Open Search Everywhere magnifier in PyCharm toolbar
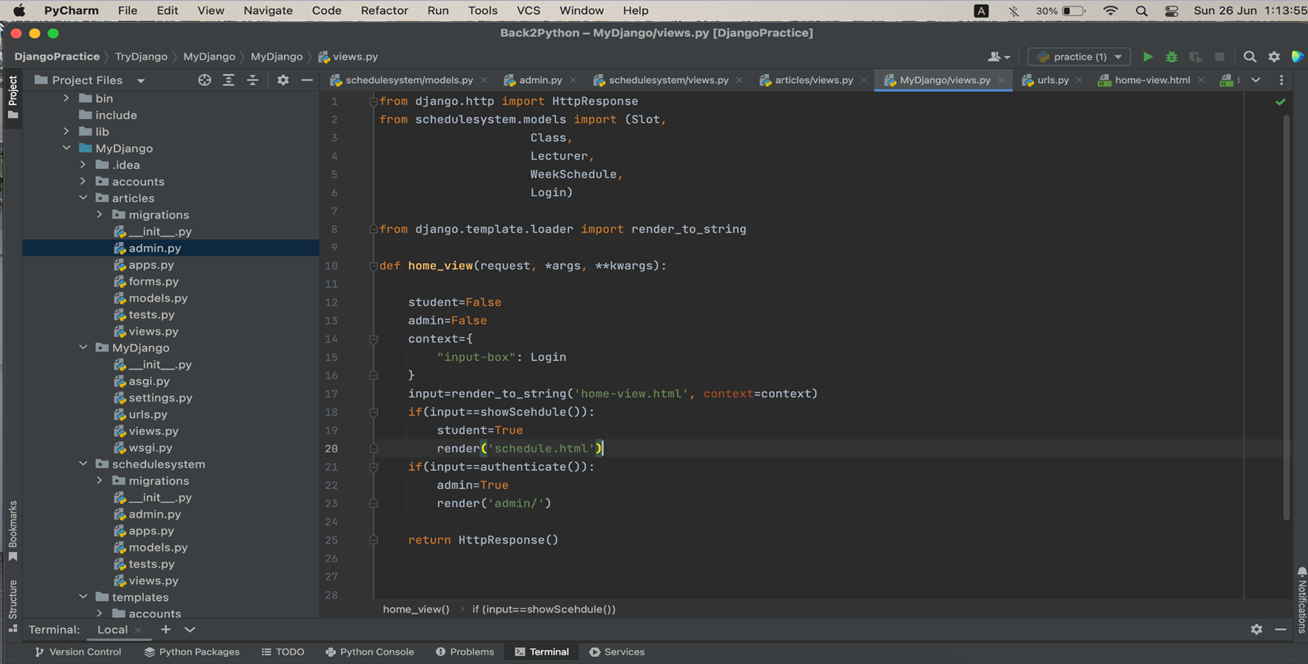Image resolution: width=1308 pixels, height=664 pixels. pos(1250,57)
